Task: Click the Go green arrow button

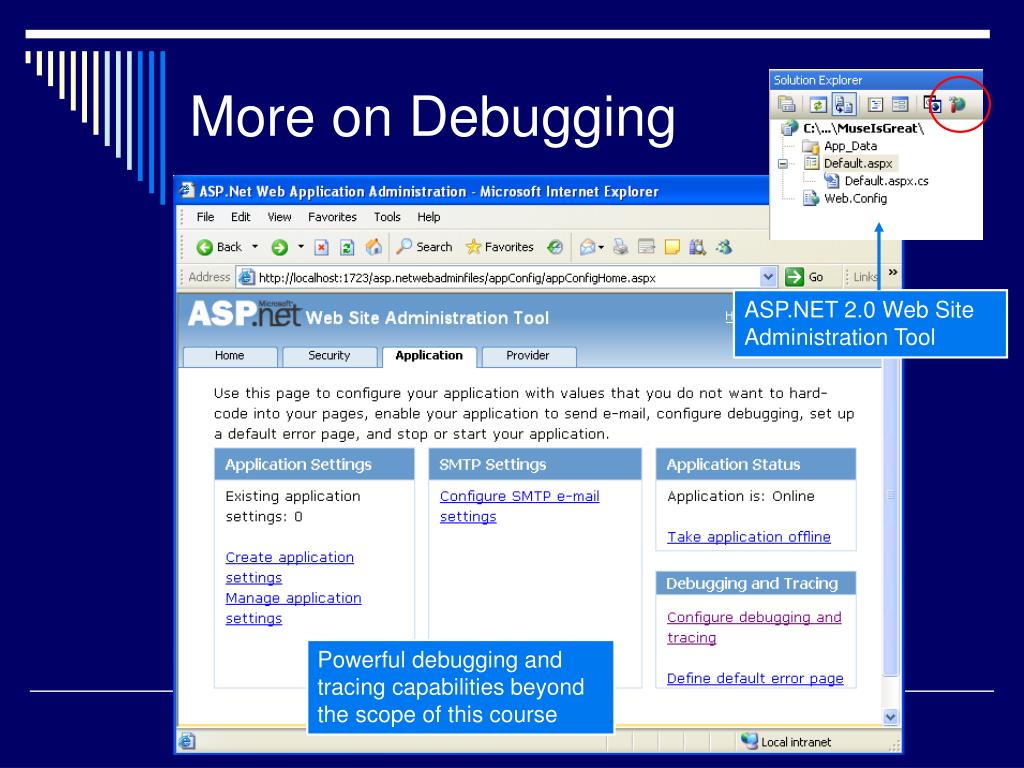Action: click(804, 277)
